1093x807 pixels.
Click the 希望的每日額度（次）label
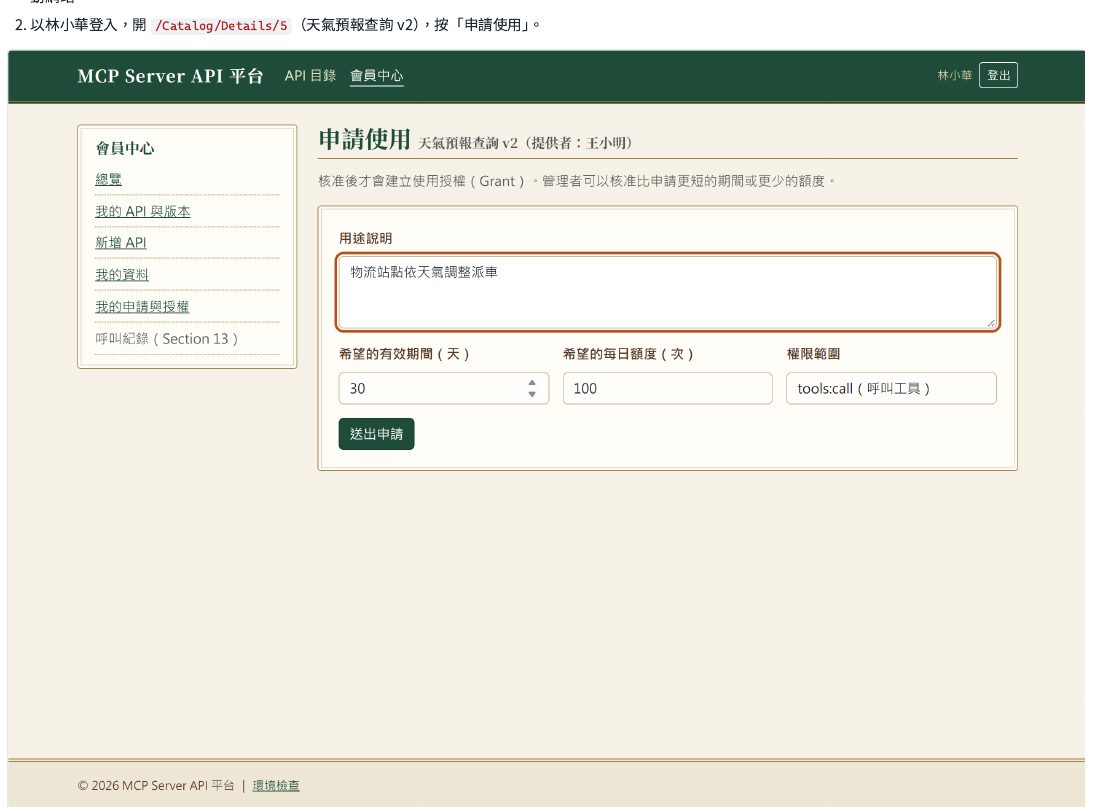tap(628, 354)
